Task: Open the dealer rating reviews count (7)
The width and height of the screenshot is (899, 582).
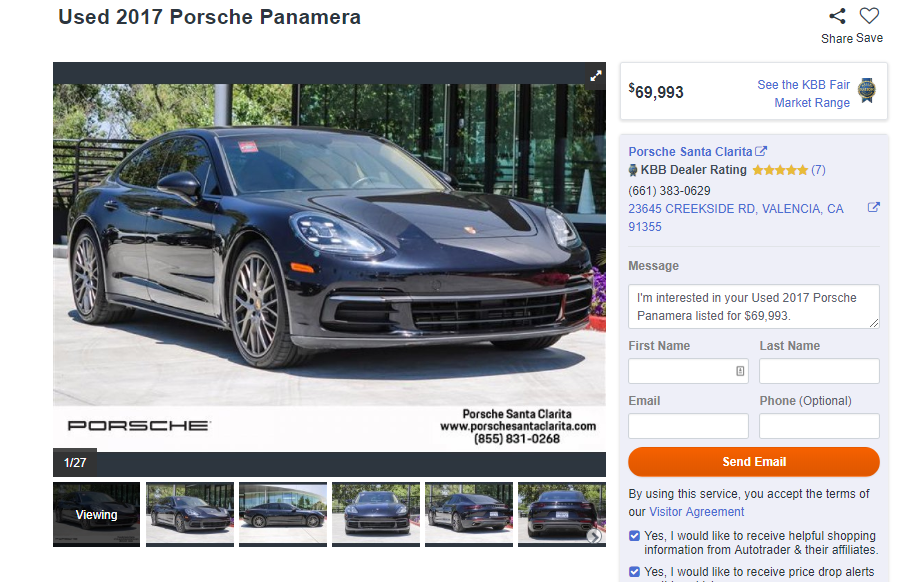Action: click(x=818, y=170)
